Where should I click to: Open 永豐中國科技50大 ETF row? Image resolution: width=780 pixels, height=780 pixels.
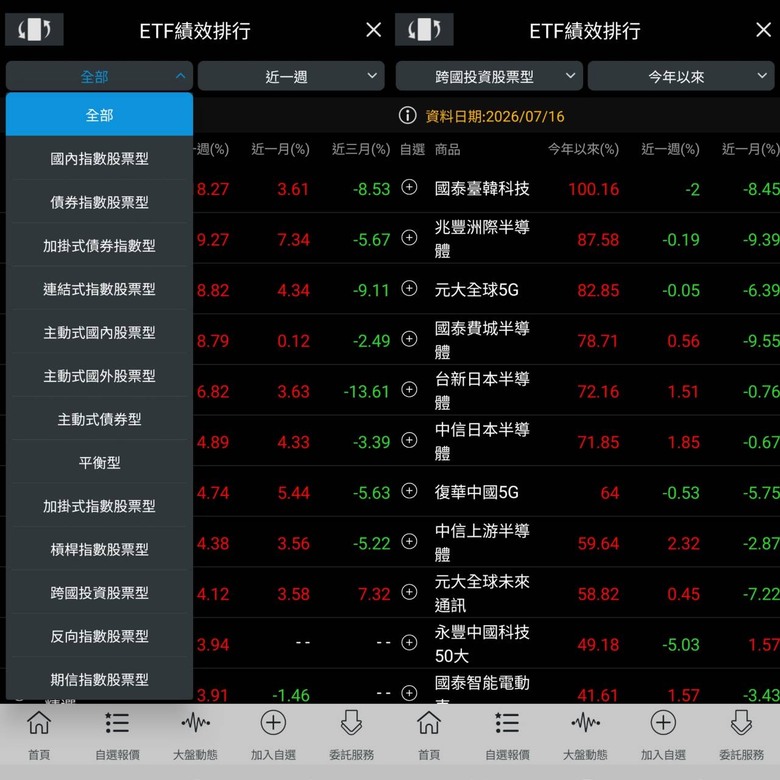point(587,643)
